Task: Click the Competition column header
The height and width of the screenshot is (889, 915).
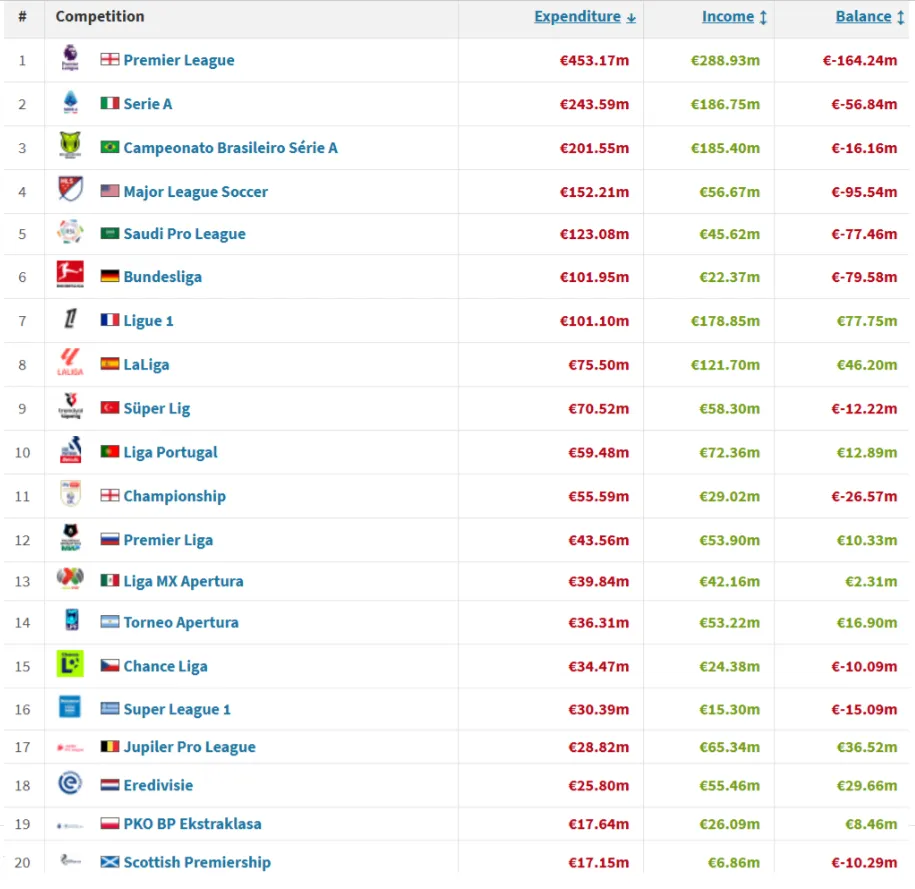Action: (x=100, y=17)
